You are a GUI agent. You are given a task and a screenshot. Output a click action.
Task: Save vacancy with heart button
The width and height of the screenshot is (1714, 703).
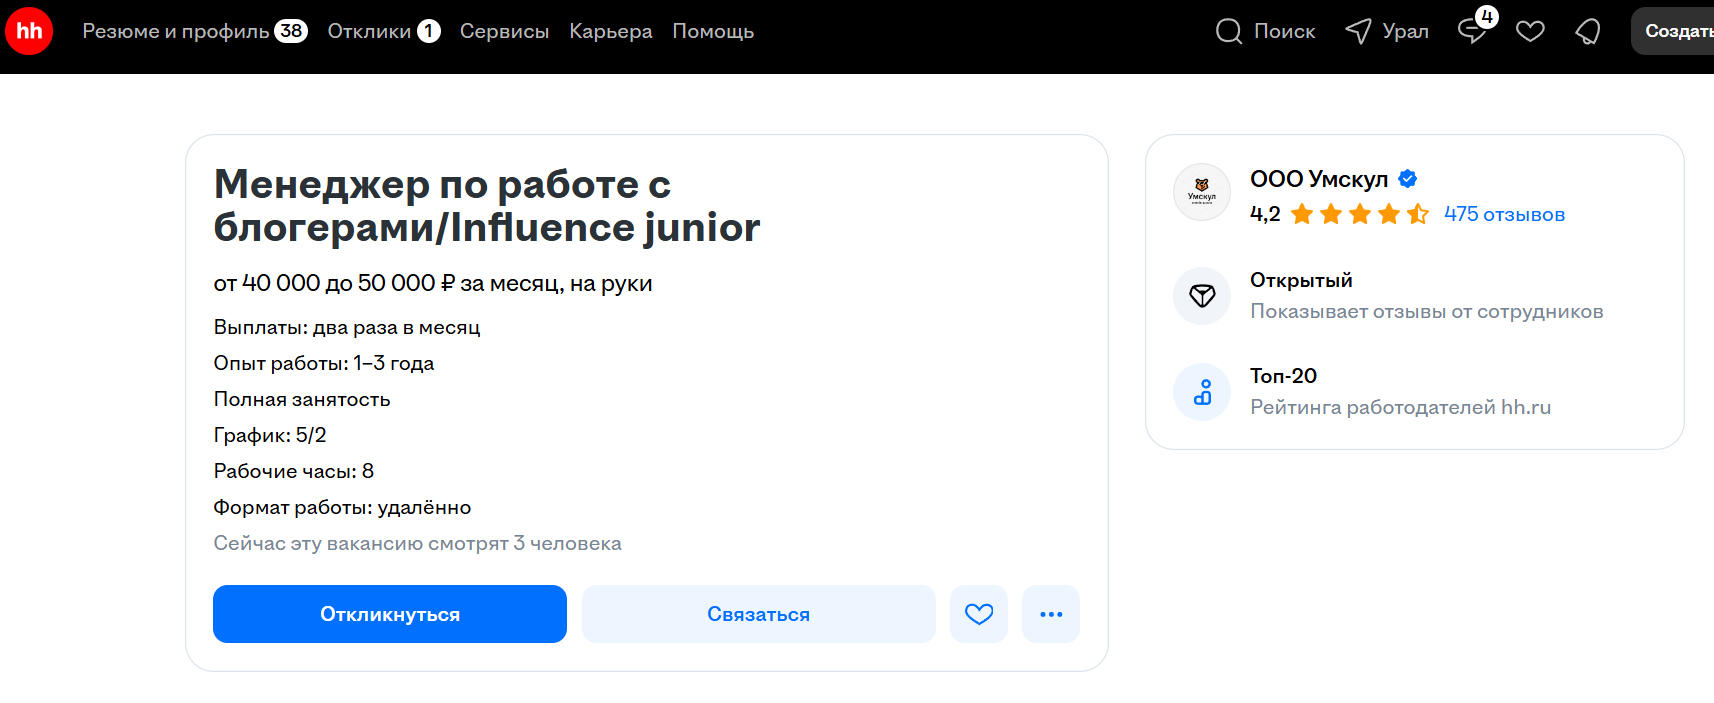pyautogui.click(x=979, y=614)
